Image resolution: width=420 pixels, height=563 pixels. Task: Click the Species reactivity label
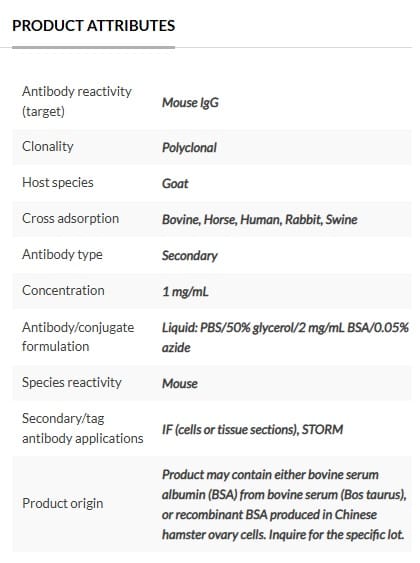point(71,382)
